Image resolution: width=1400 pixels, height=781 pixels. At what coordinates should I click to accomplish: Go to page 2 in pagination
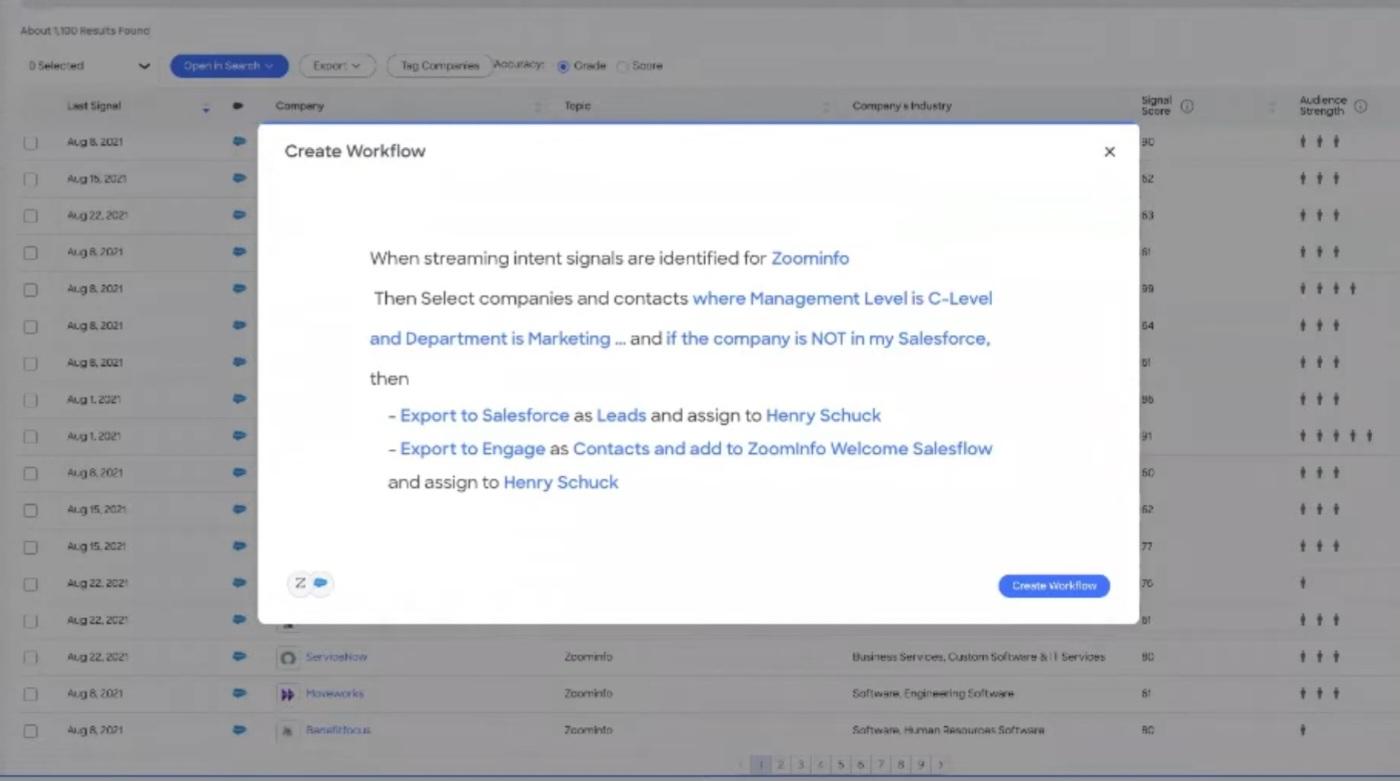tap(781, 765)
